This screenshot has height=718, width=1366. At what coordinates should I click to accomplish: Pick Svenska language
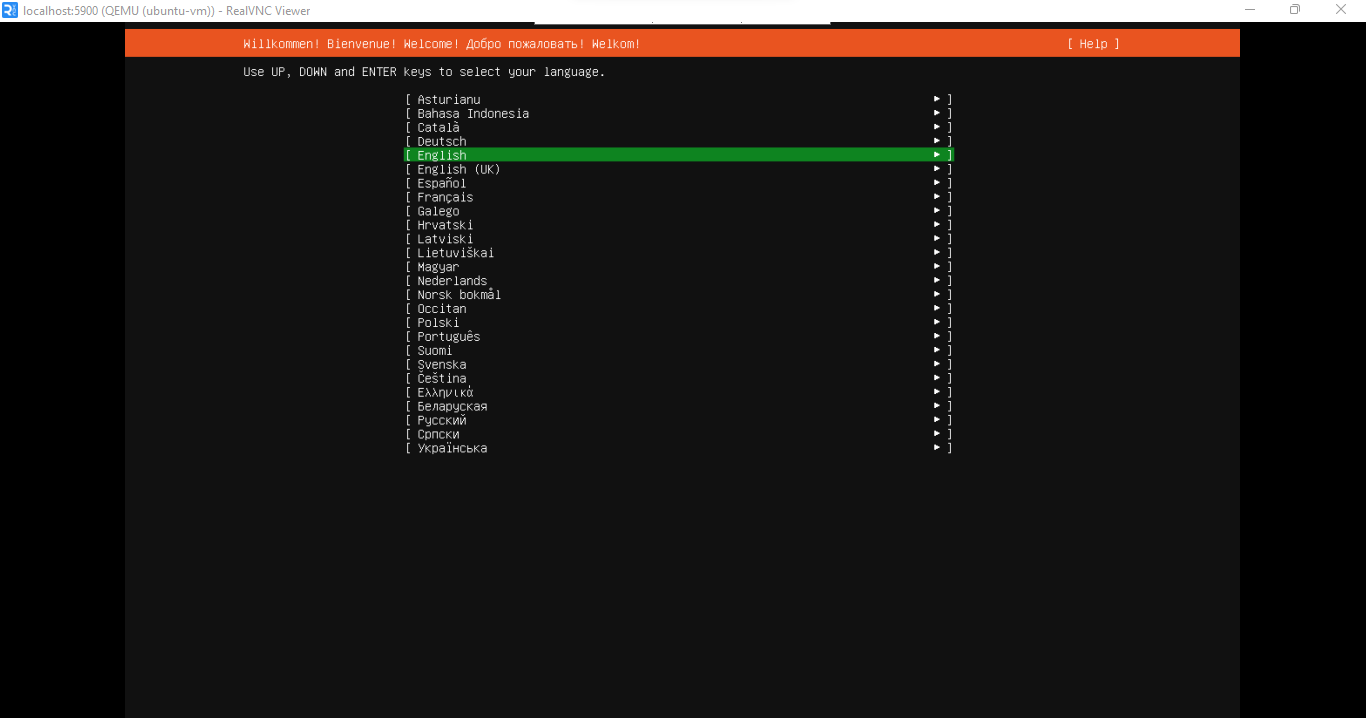679,365
